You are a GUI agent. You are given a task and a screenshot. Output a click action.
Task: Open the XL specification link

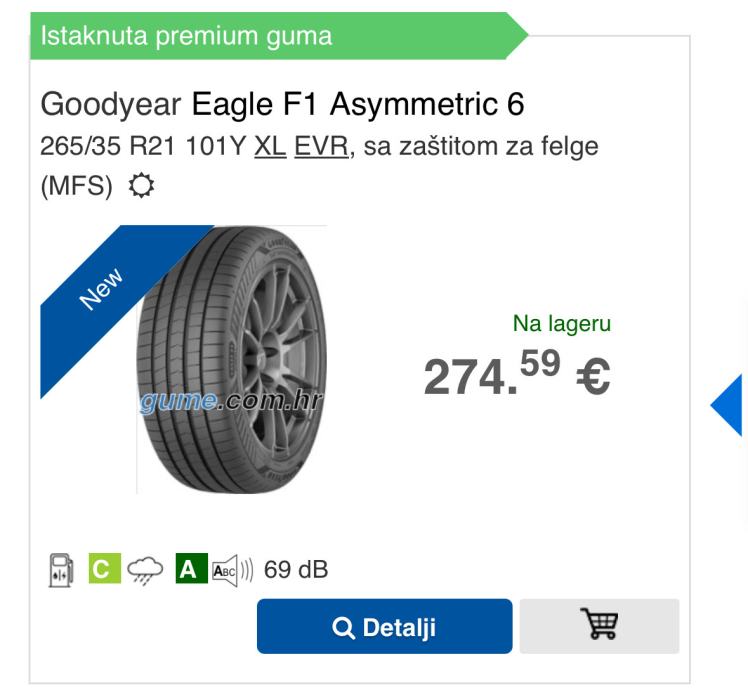pos(270,147)
